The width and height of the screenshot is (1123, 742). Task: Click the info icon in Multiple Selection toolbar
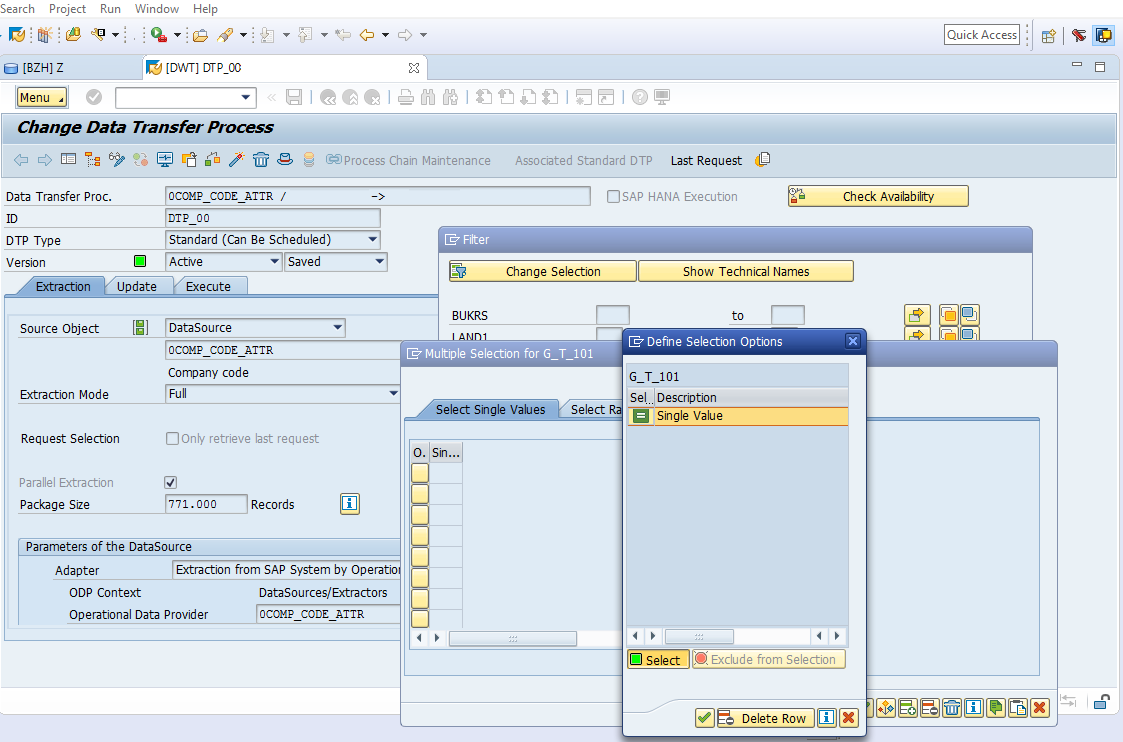(973, 708)
